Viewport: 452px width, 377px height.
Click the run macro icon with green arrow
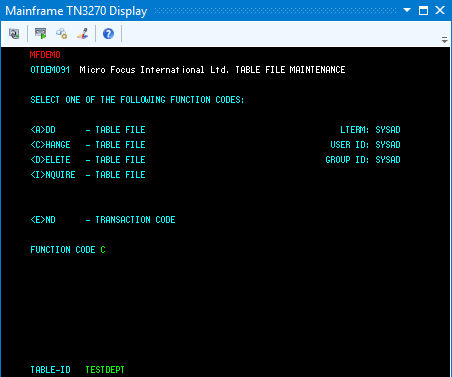[41, 34]
